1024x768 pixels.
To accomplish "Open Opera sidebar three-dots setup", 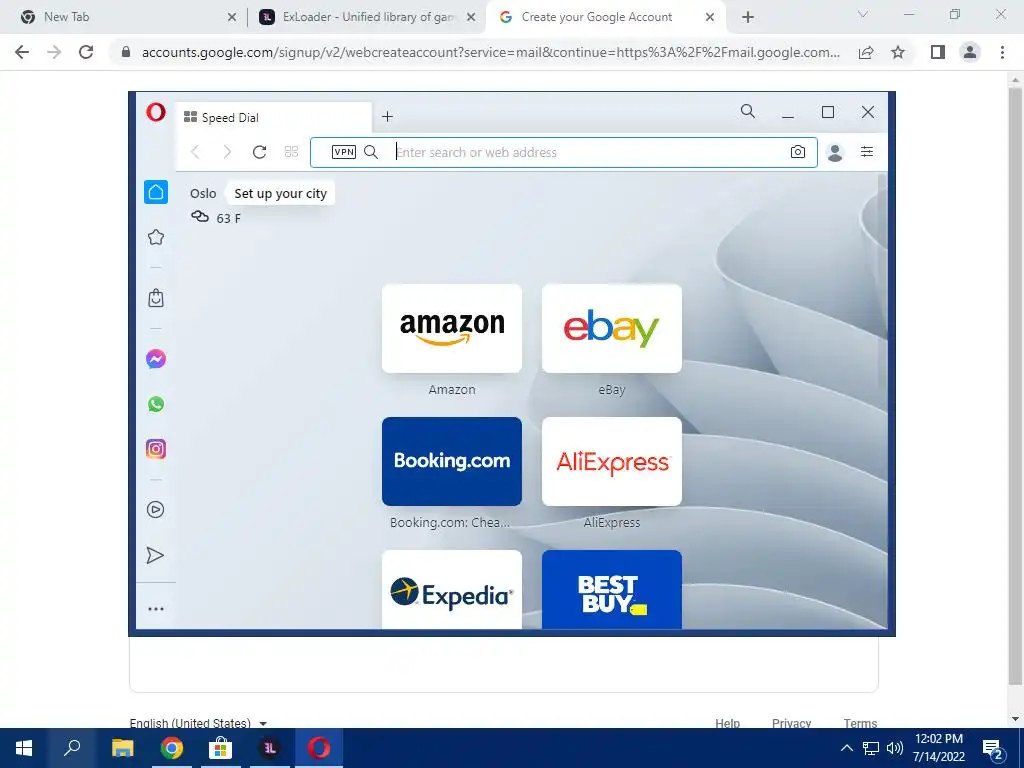I will click(156, 609).
